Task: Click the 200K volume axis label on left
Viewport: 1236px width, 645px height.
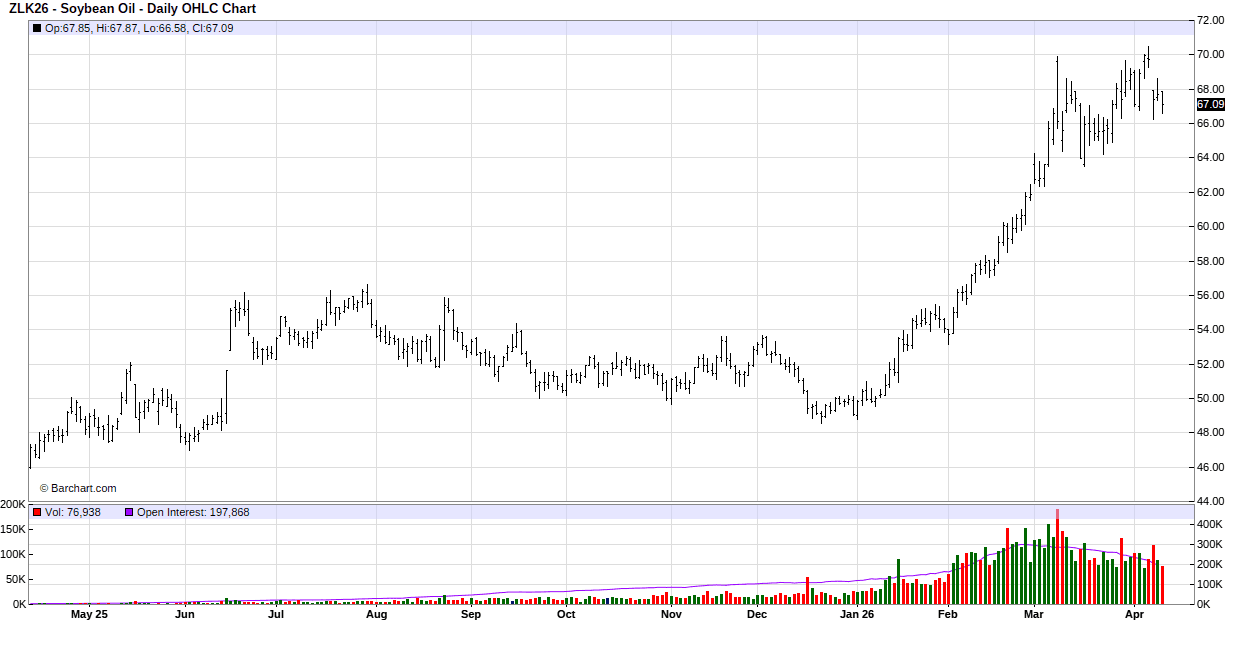Action: tap(13, 504)
